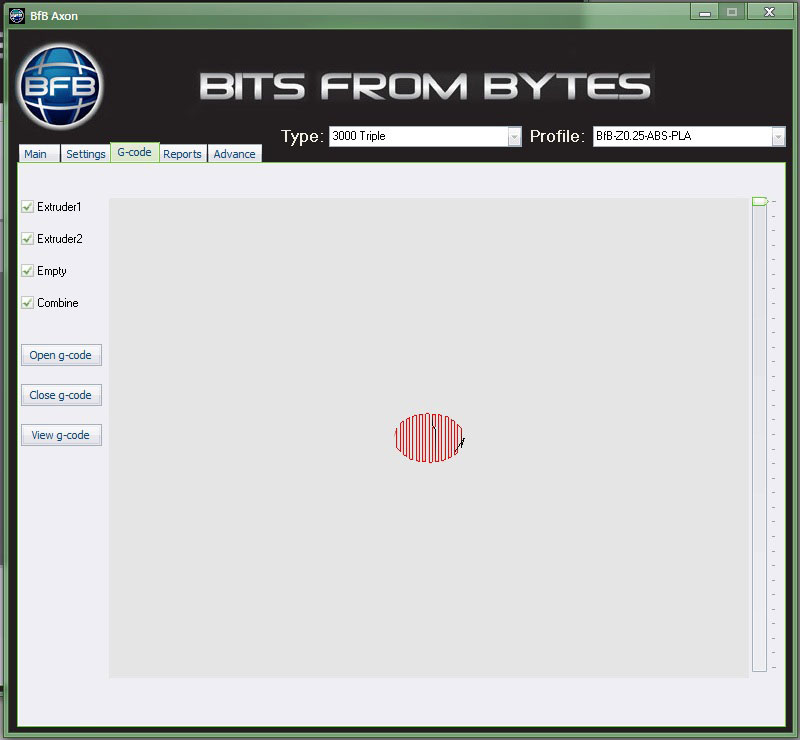Open the Settings tab
Image resolution: width=800 pixels, height=740 pixels.
pos(85,154)
